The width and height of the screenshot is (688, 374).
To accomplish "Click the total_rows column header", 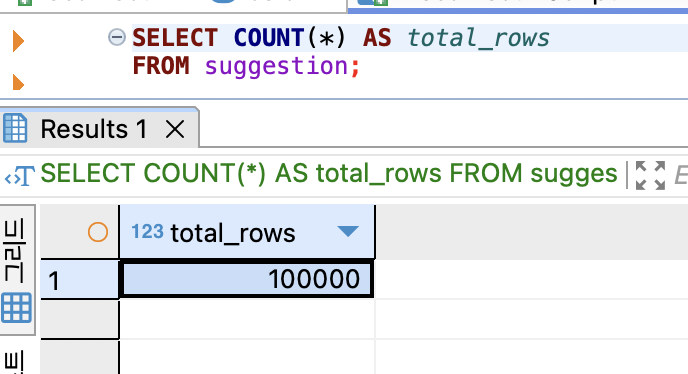I will pyautogui.click(x=247, y=232).
